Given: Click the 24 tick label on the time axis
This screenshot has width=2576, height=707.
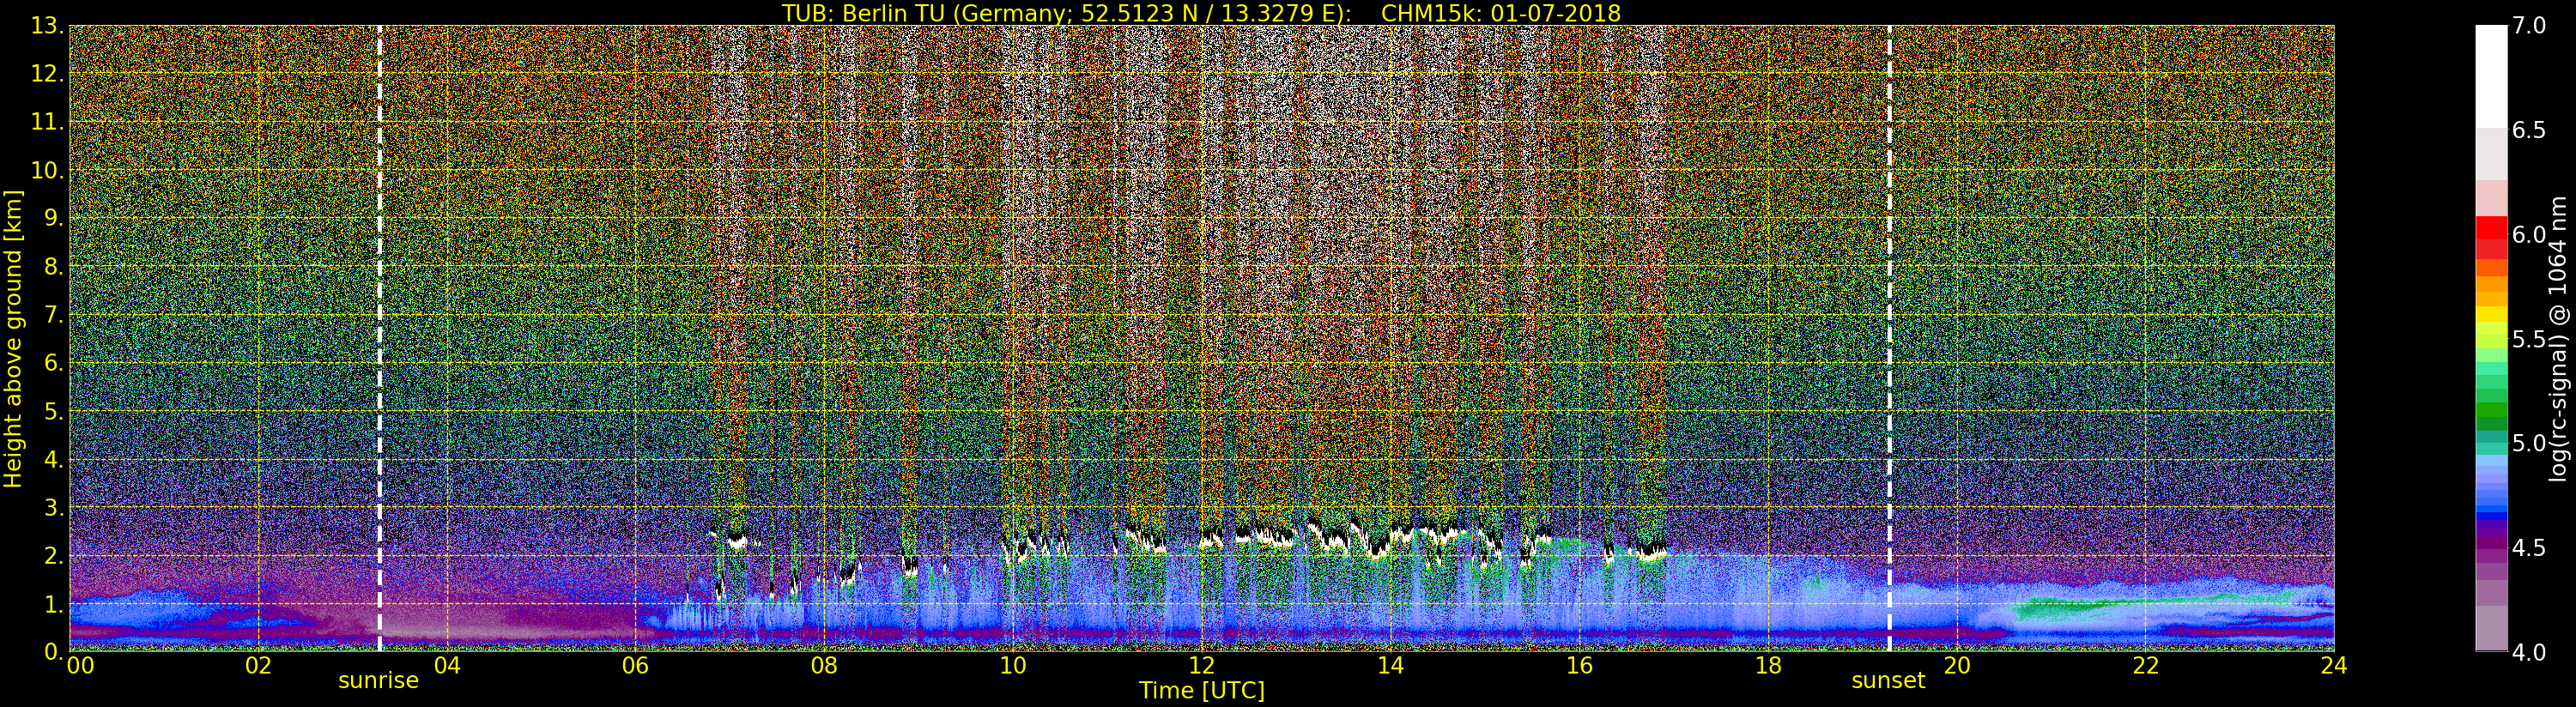Looking at the screenshot, I should click(2333, 665).
